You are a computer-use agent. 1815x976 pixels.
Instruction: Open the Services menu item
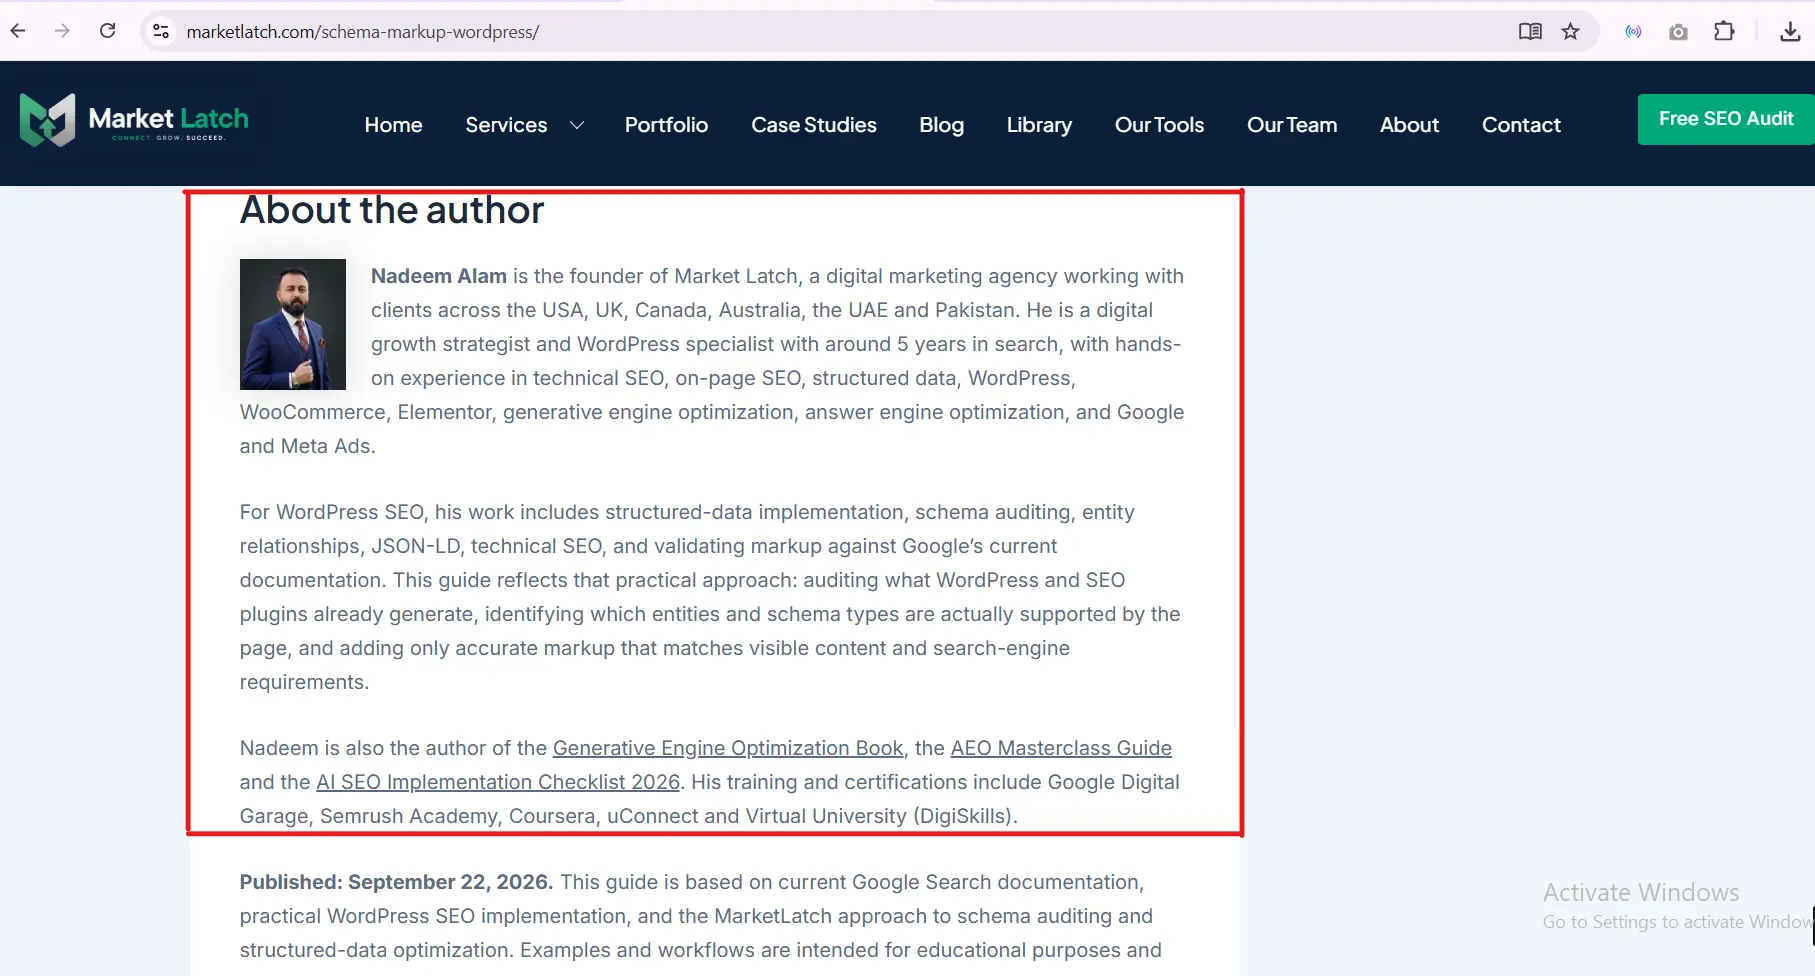coord(506,125)
